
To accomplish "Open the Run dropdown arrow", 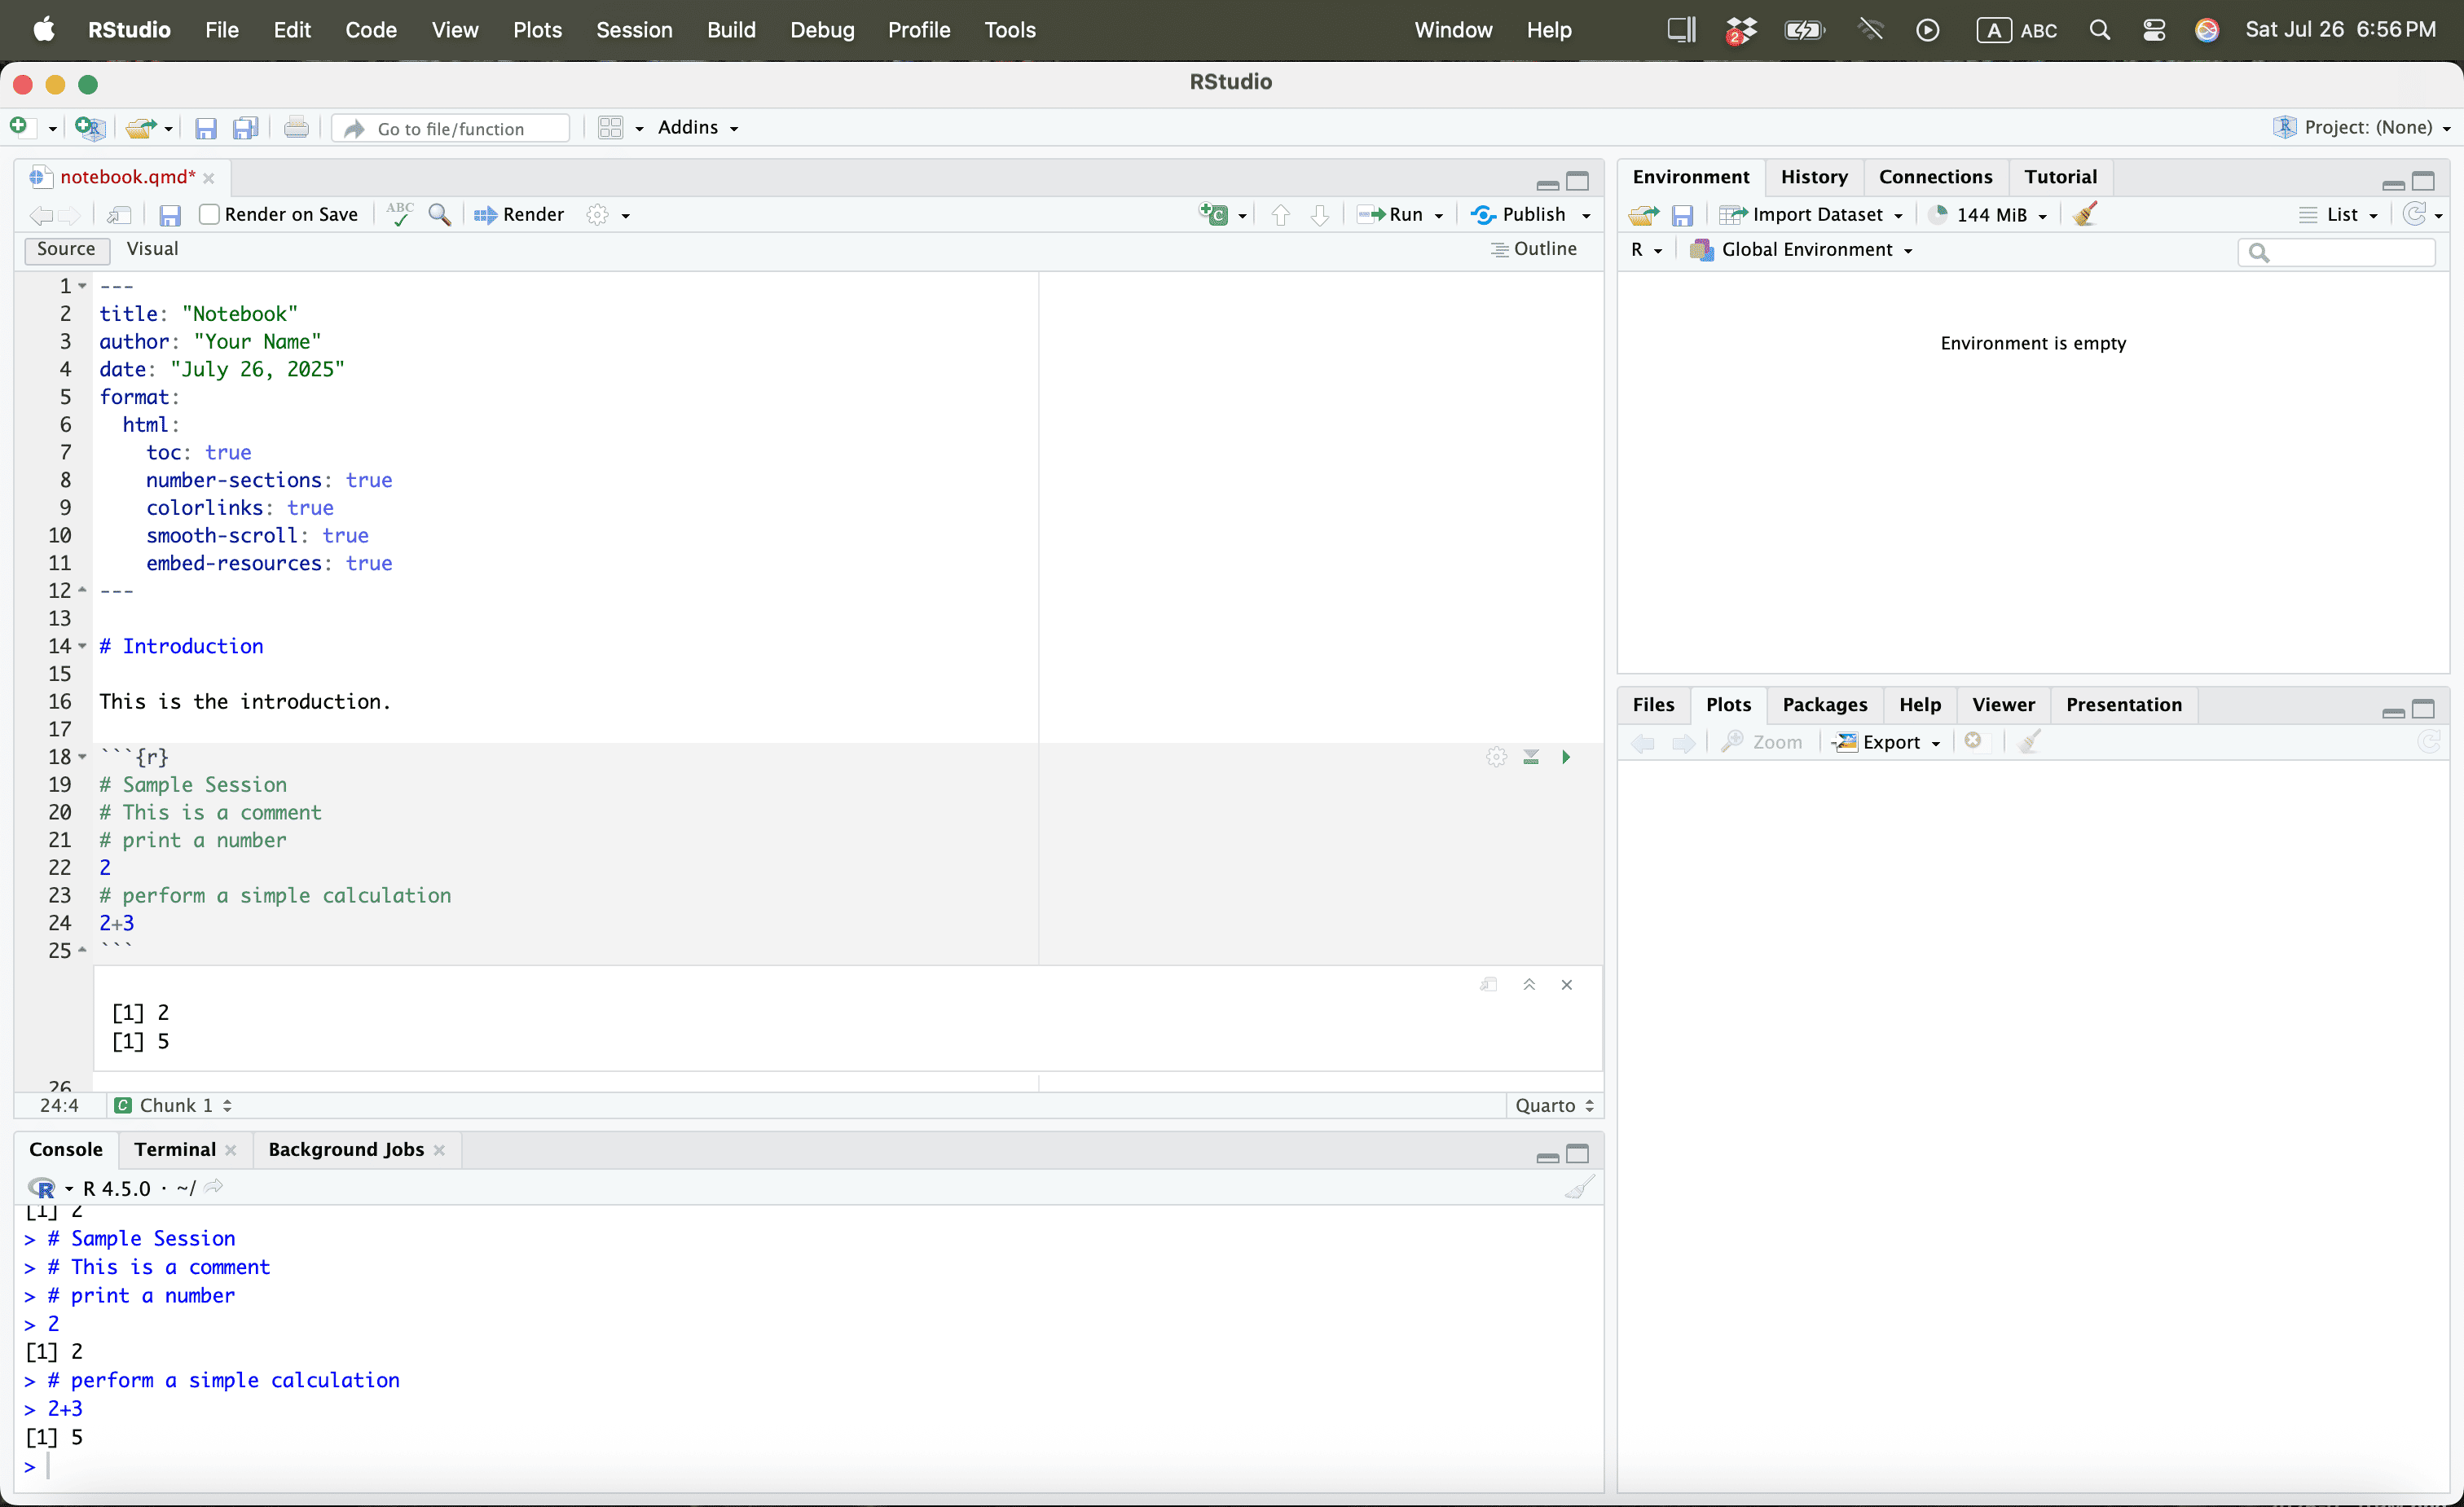I will (x=1439, y=215).
